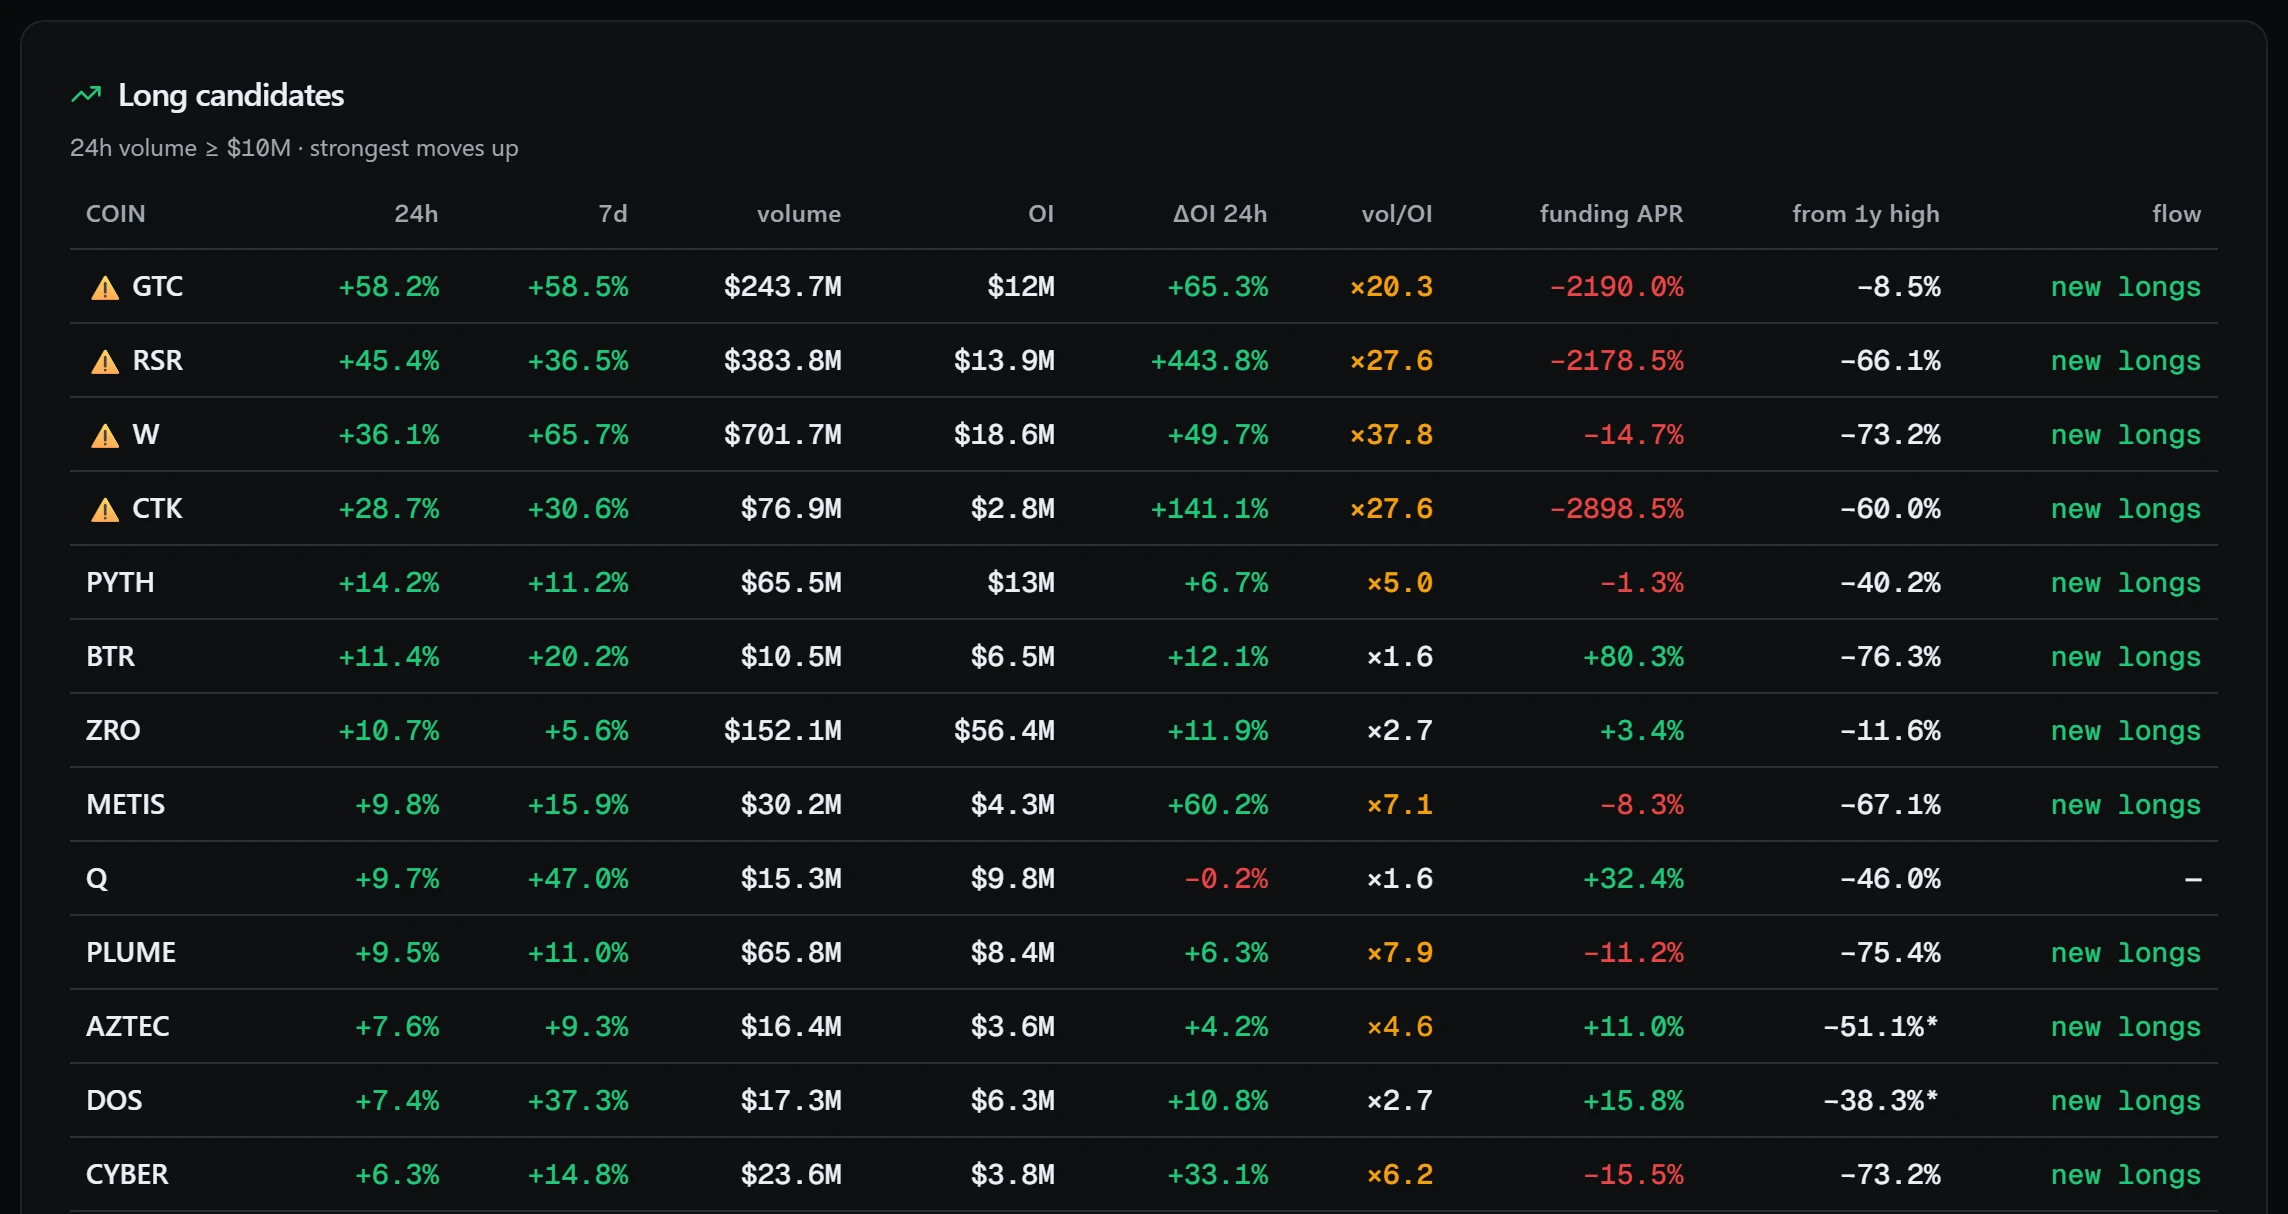Select the Q coin name

97,879
